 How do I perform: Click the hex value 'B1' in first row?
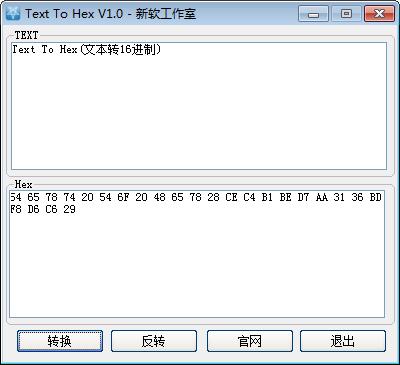tap(267, 197)
